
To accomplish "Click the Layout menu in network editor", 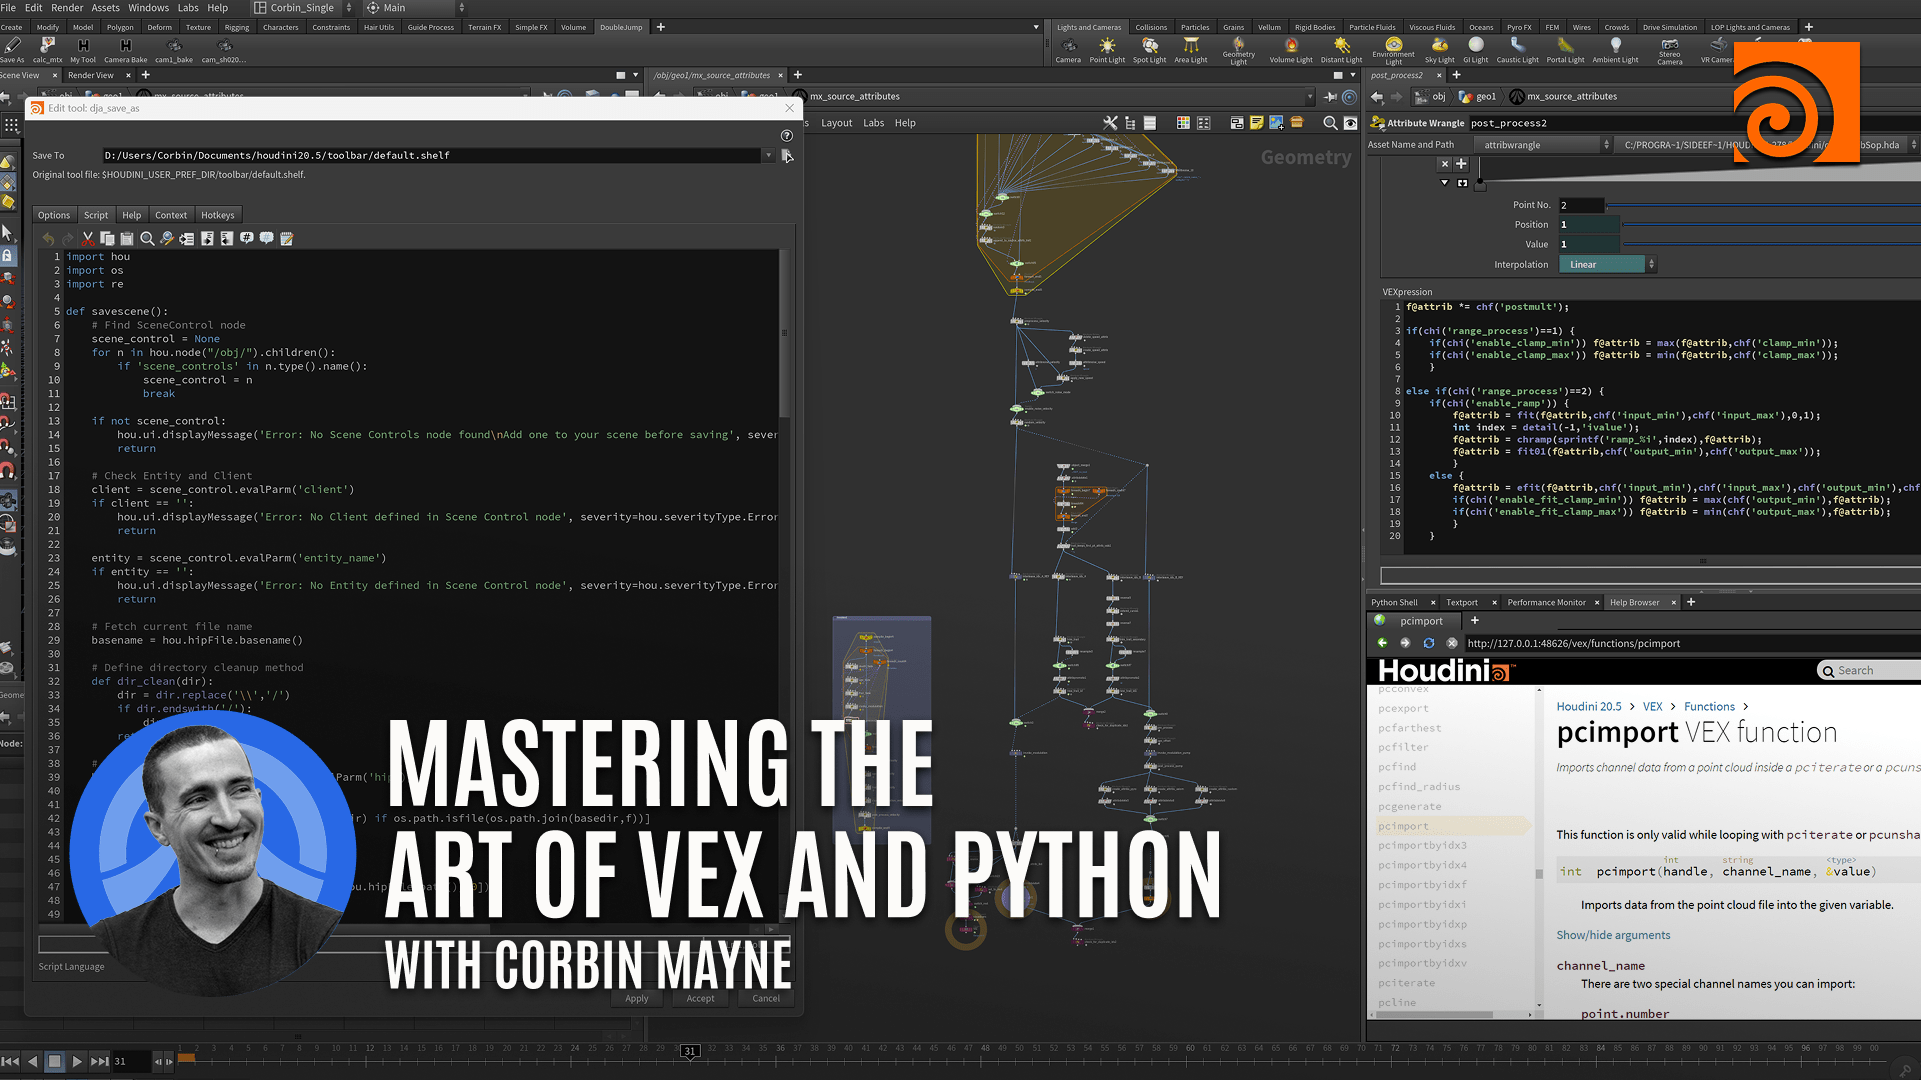I will pos(836,123).
